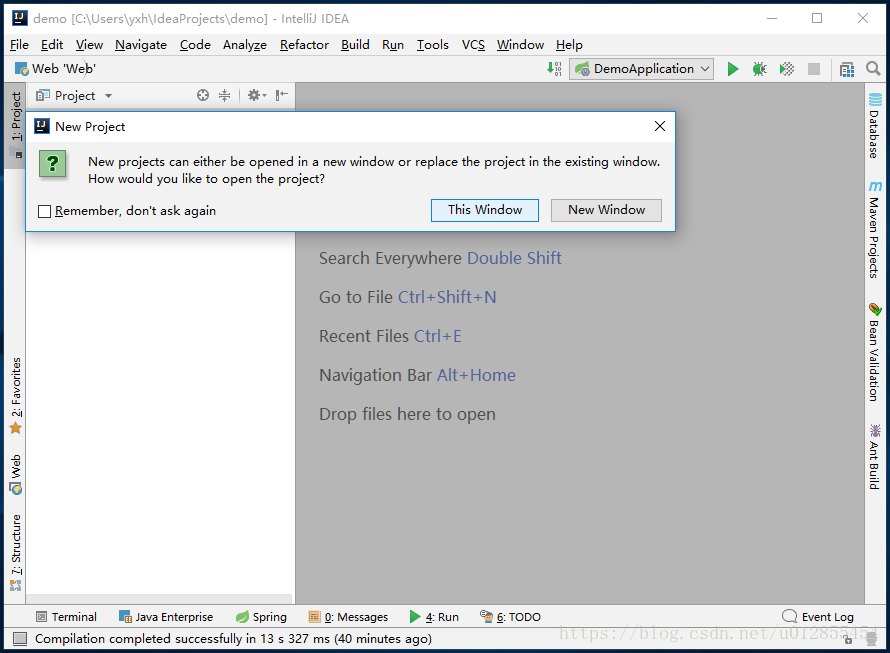Click tool window toggle icon in status bar
The height and width of the screenshot is (653, 890).
(x=20, y=639)
